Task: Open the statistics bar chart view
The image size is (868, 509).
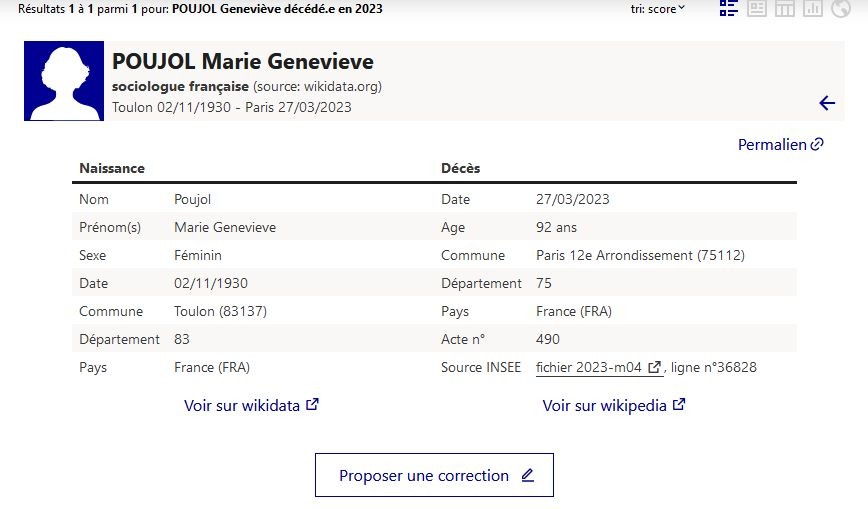Action: point(813,9)
